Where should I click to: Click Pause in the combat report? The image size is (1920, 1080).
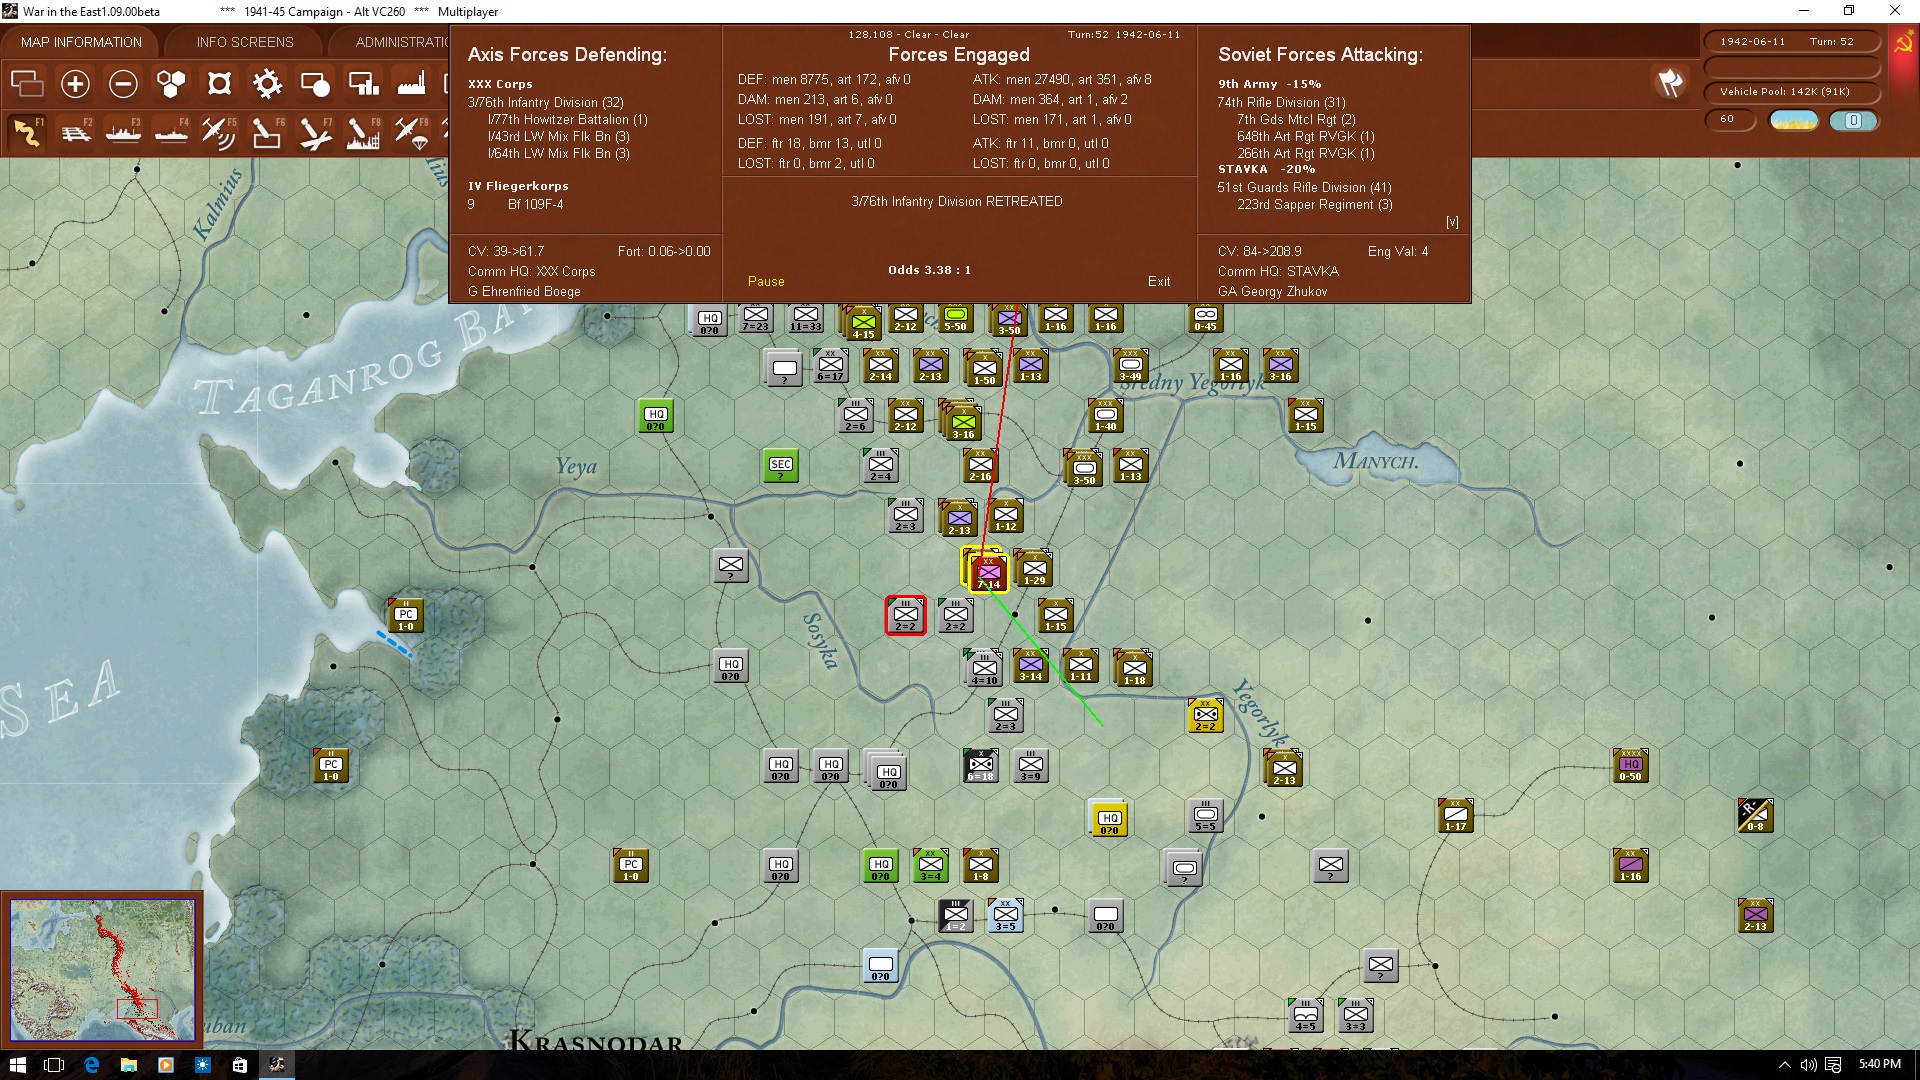[x=766, y=282]
